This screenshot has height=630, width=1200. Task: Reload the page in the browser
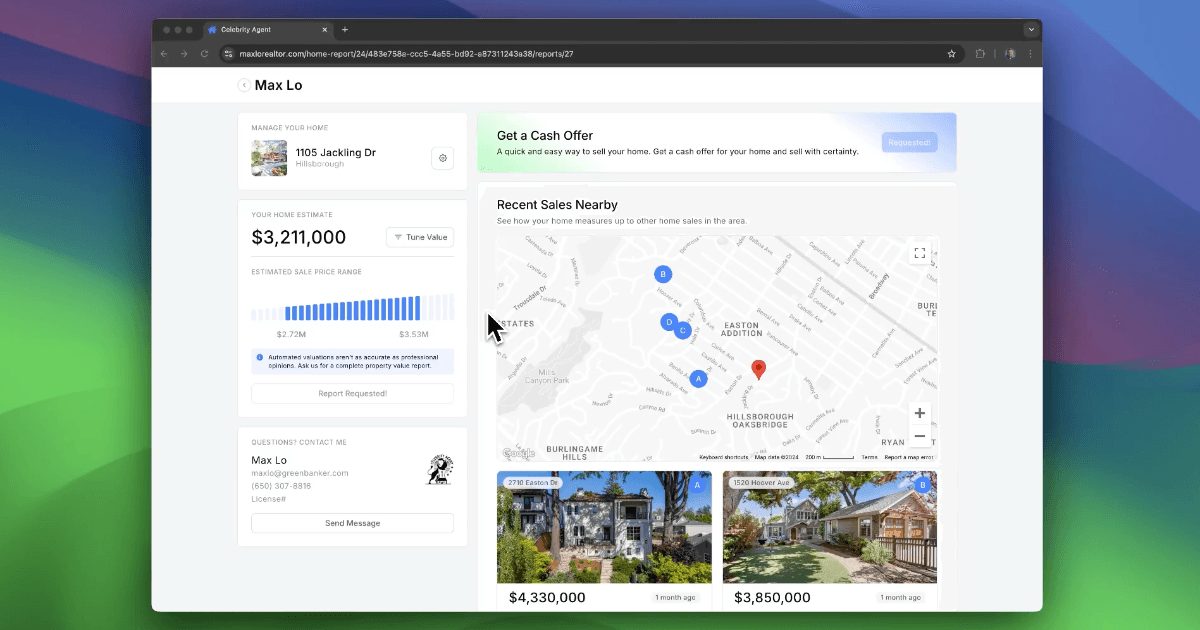205,54
